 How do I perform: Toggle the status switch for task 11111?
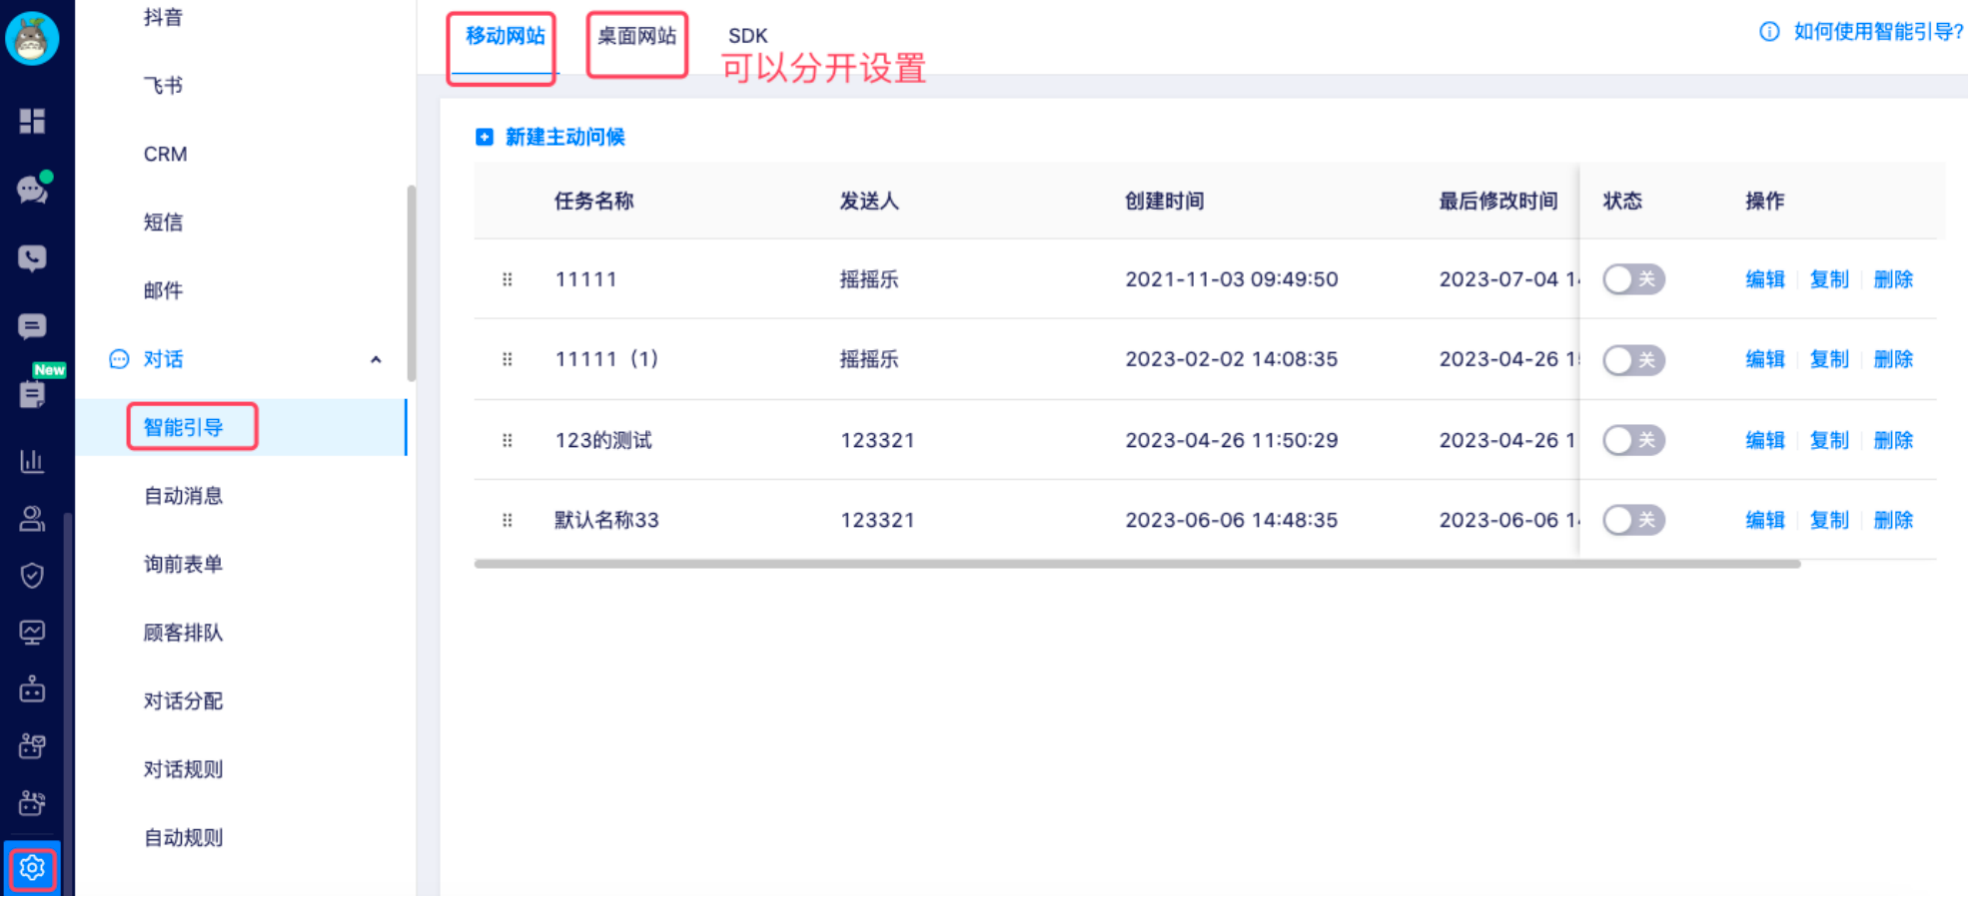click(x=1633, y=280)
